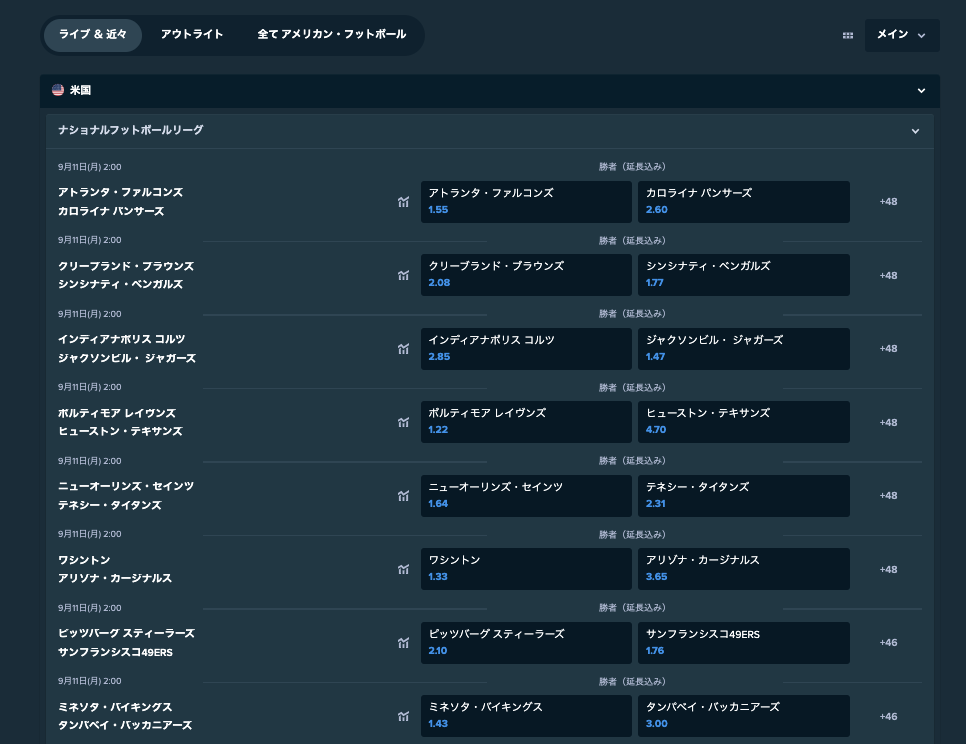Click the 米国 country label
The height and width of the screenshot is (744, 966).
click(x=80, y=90)
